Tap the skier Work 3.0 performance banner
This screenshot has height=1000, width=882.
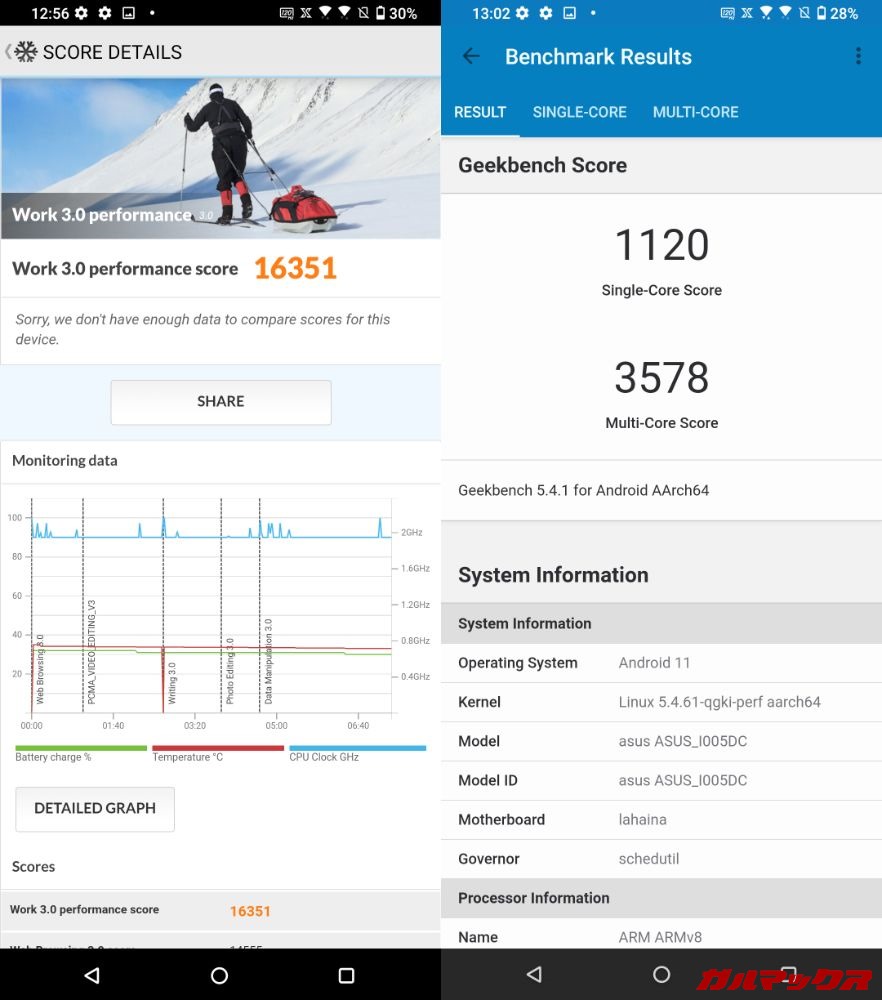point(220,158)
